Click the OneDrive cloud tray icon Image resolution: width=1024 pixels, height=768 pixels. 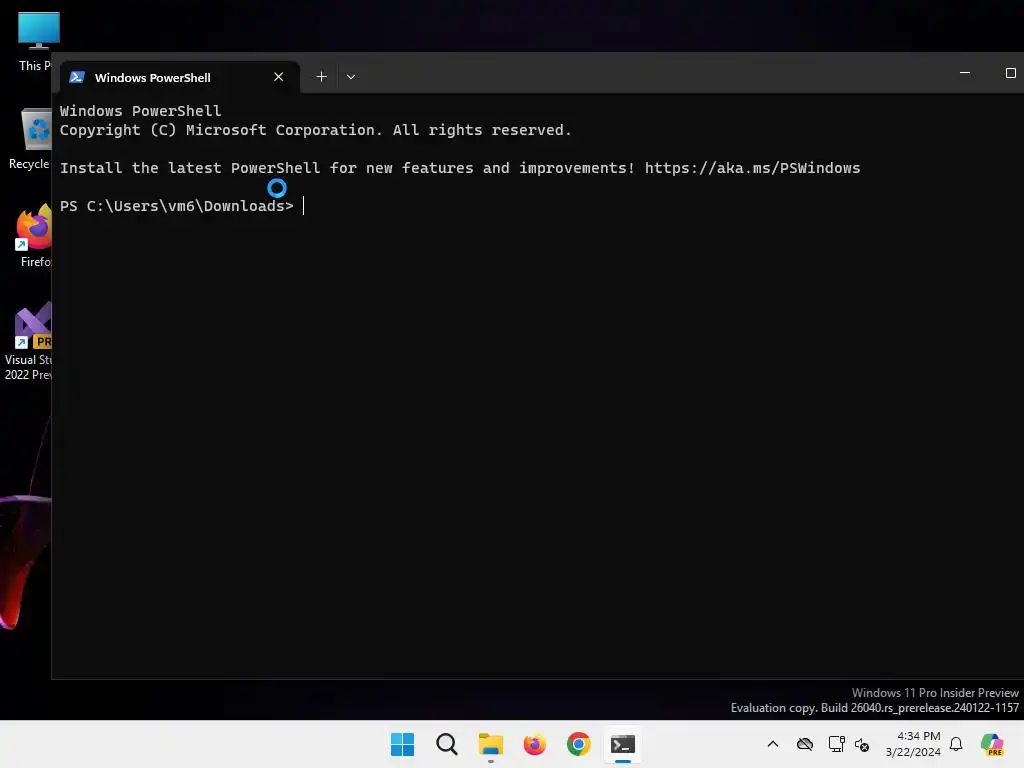[805, 744]
